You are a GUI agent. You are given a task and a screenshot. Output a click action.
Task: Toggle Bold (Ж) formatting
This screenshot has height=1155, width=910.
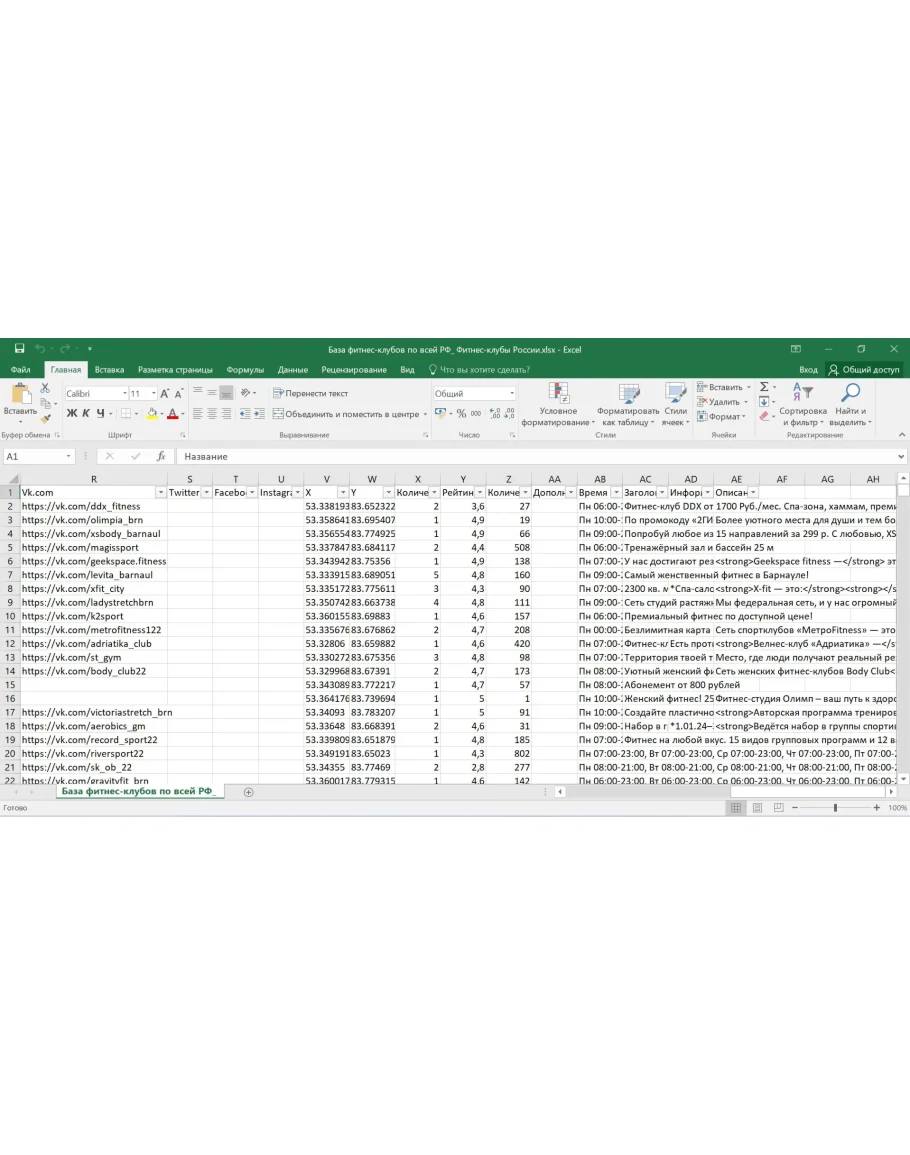71,413
